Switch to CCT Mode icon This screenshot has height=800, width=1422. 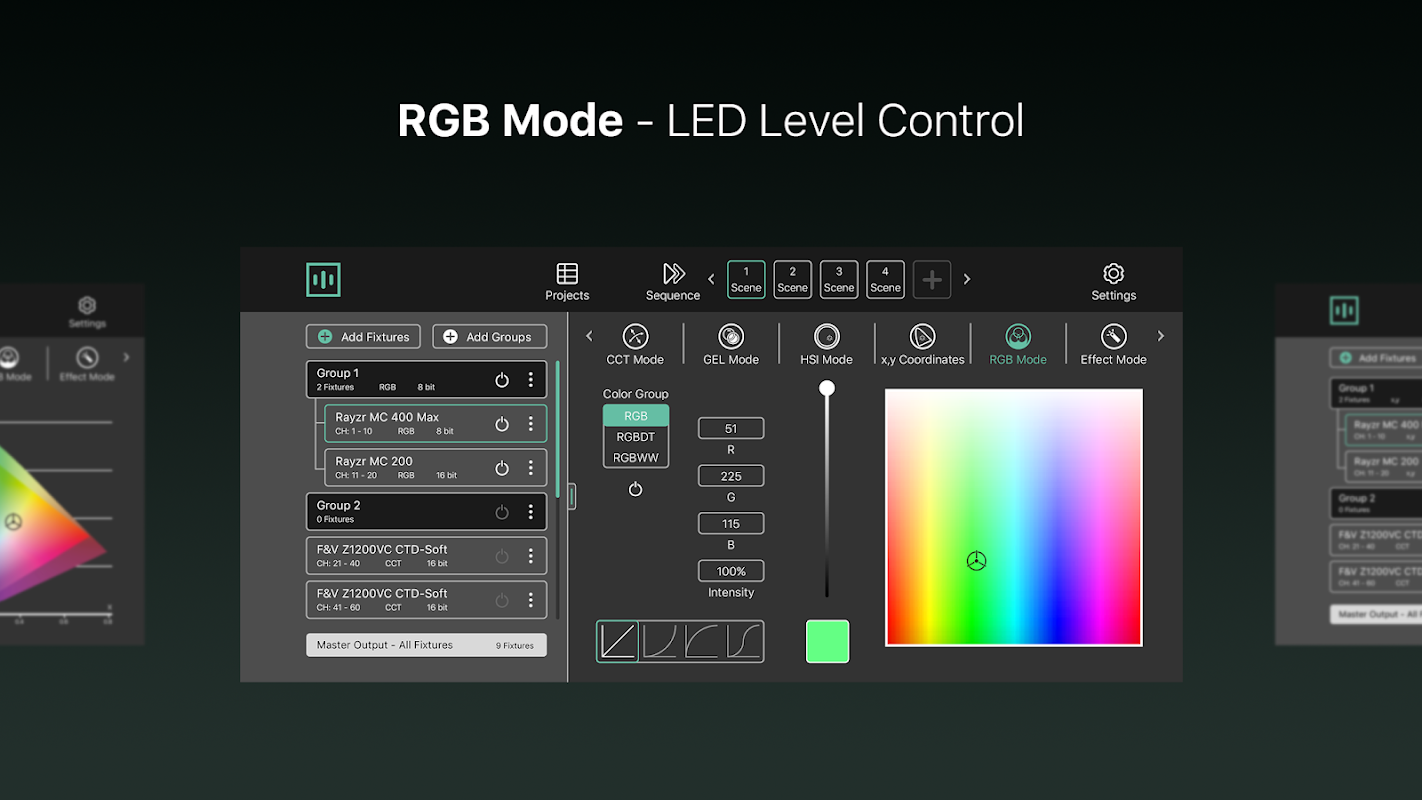pyautogui.click(x=635, y=336)
